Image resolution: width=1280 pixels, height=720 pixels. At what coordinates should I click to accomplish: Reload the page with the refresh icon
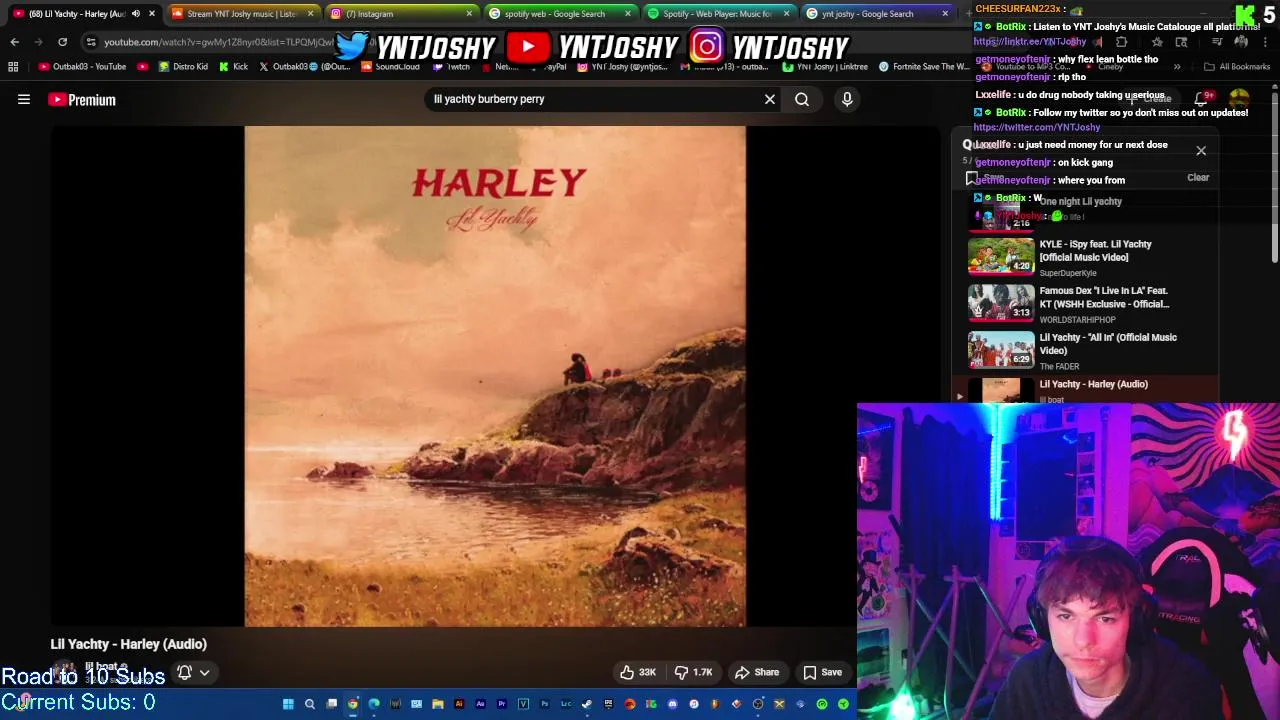tap(62, 42)
